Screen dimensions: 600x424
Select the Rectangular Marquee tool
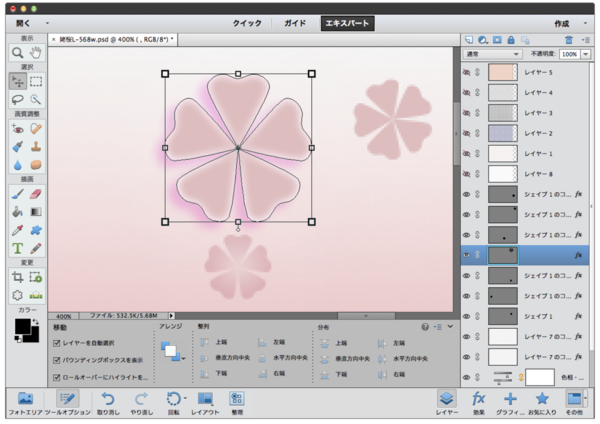[x=36, y=81]
